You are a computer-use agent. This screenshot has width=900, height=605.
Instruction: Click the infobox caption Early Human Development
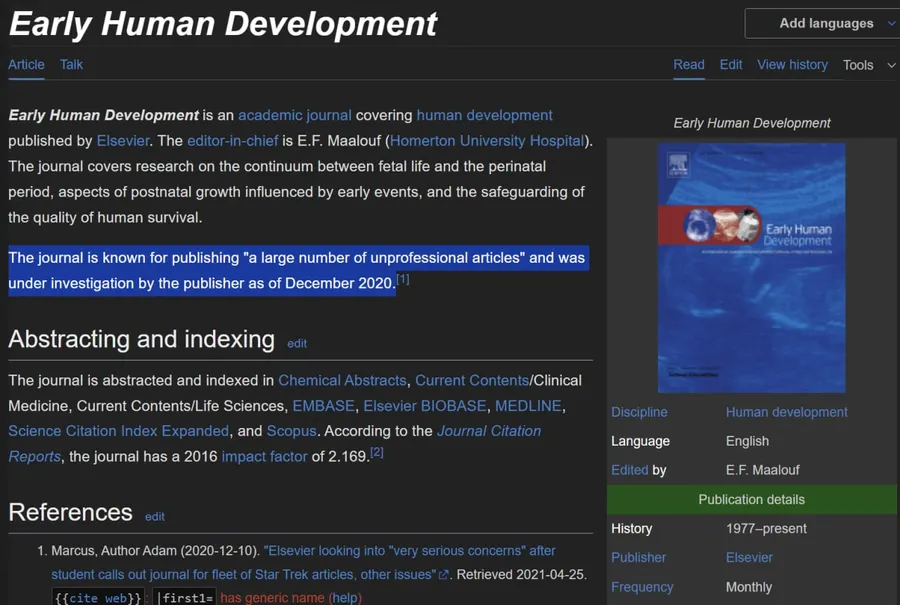click(x=751, y=123)
